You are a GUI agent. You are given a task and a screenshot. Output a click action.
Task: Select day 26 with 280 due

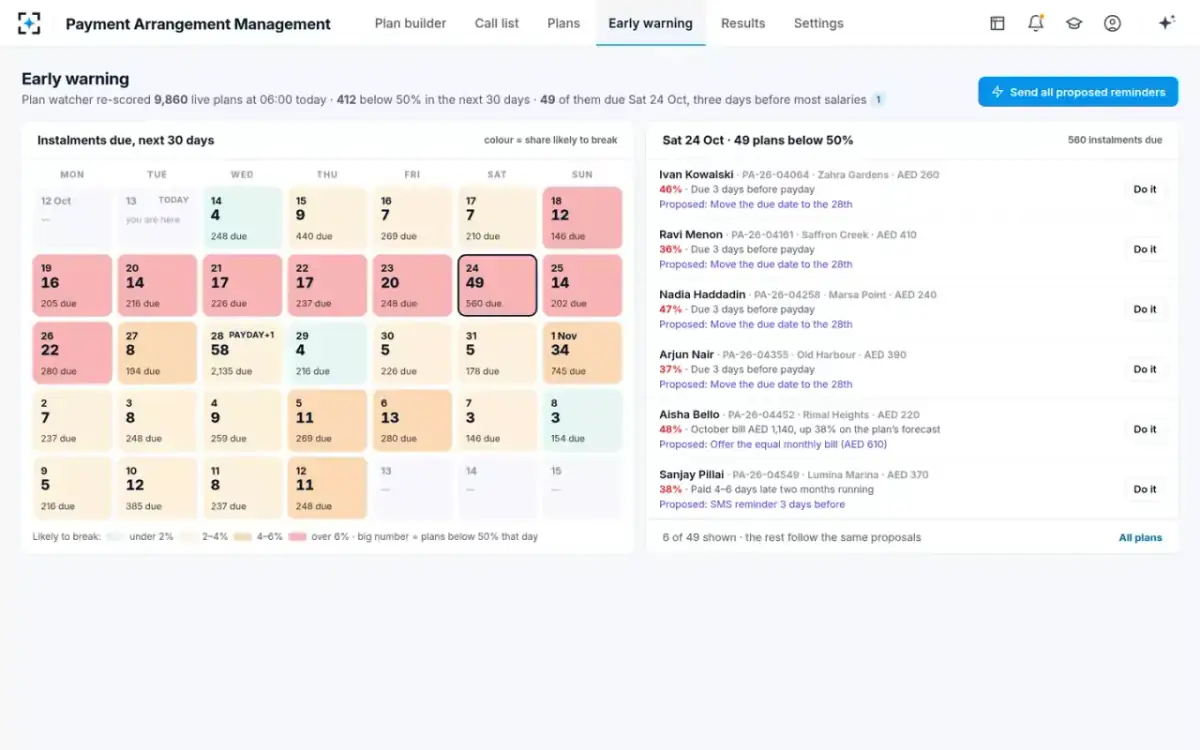pyautogui.click(x=72, y=353)
